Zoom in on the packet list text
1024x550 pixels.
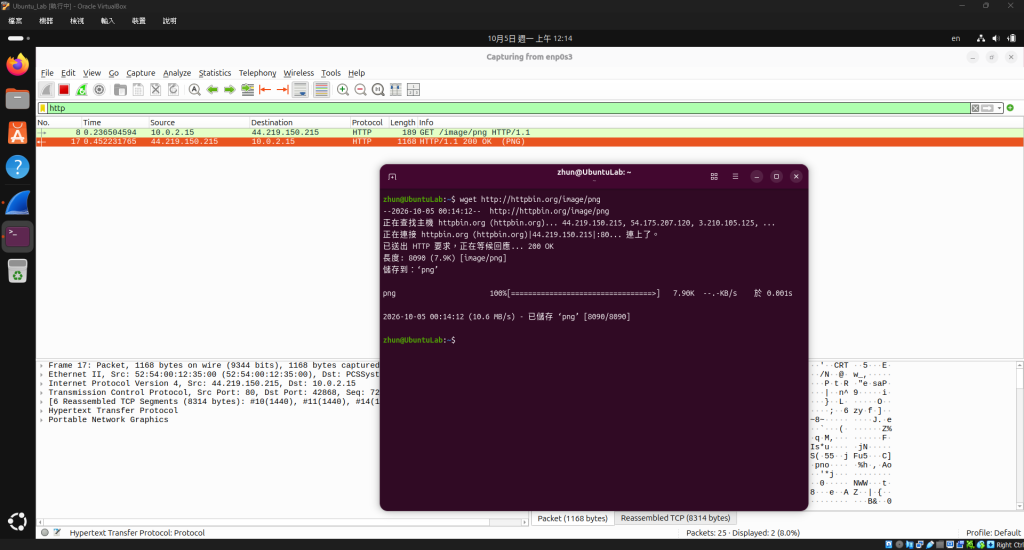342,89
